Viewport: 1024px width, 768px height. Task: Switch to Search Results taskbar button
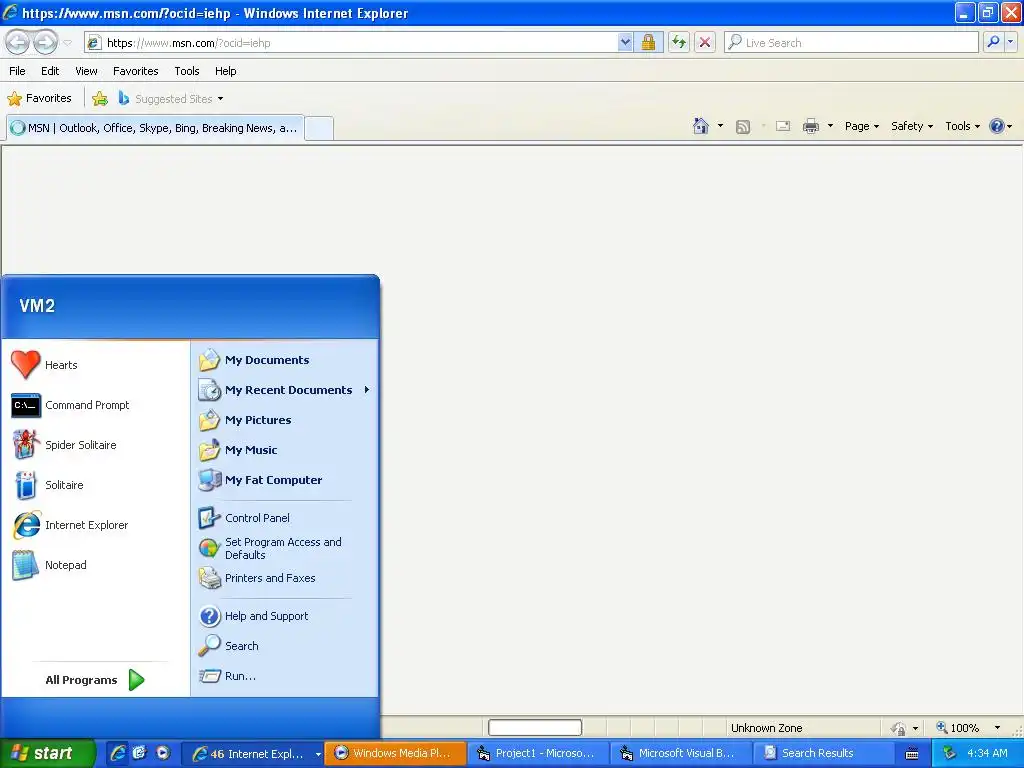[824, 753]
